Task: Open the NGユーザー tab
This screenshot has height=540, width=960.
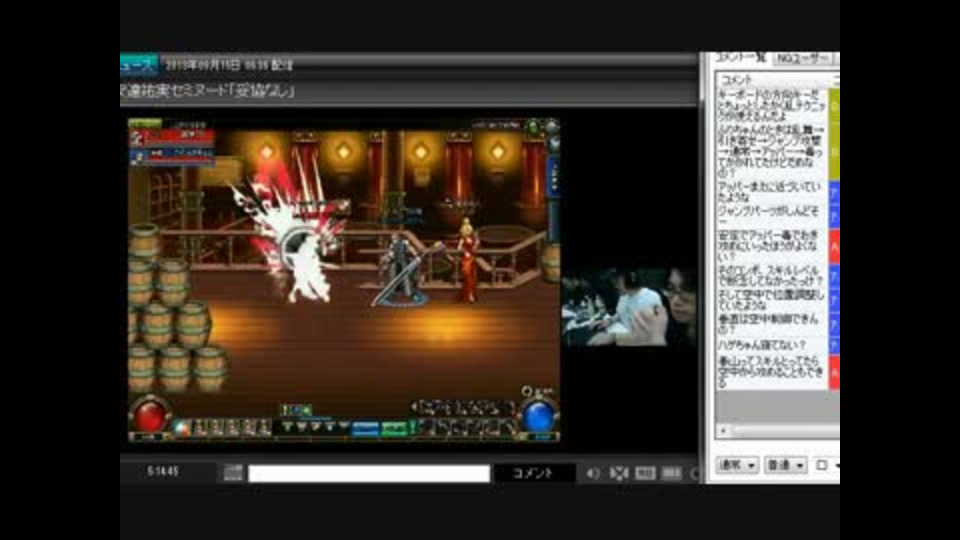Action: pos(803,59)
